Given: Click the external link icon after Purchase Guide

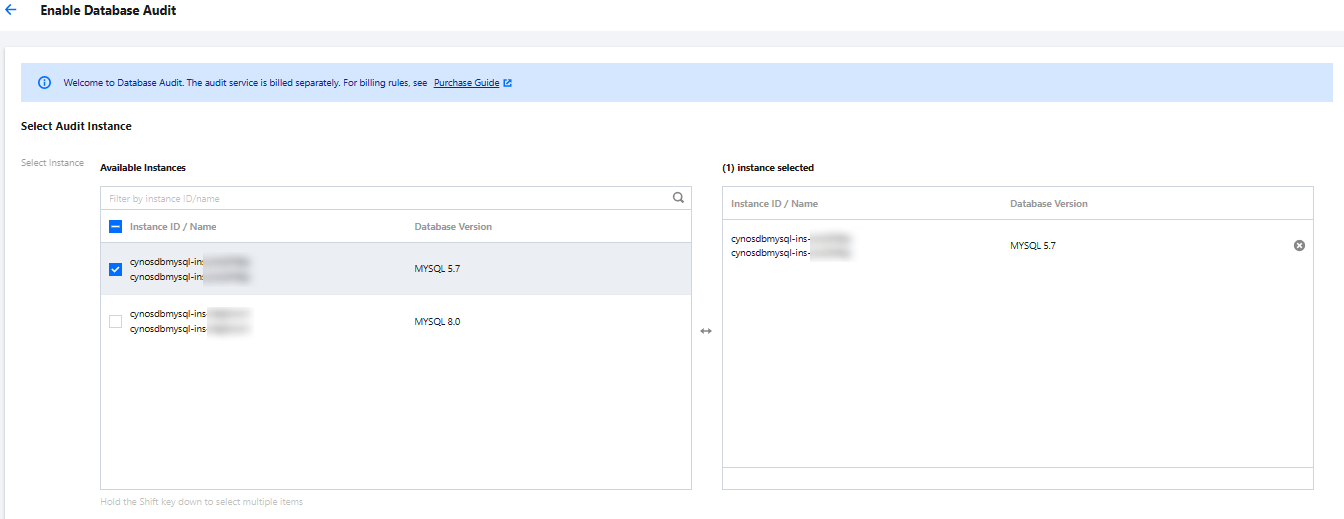Looking at the screenshot, I should click(508, 83).
